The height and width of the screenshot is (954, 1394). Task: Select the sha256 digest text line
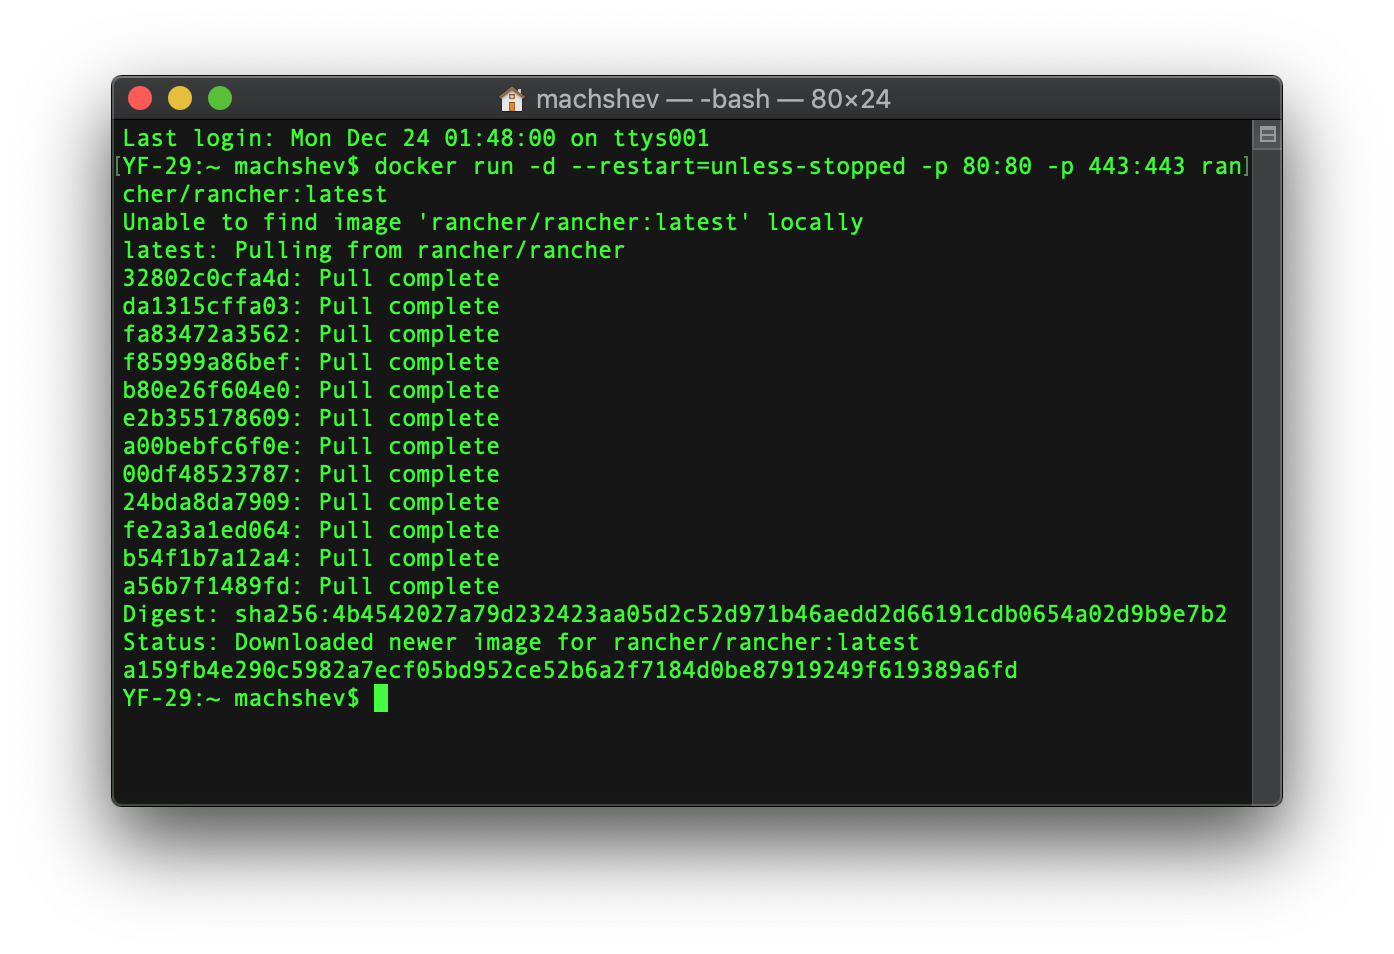coord(674,614)
